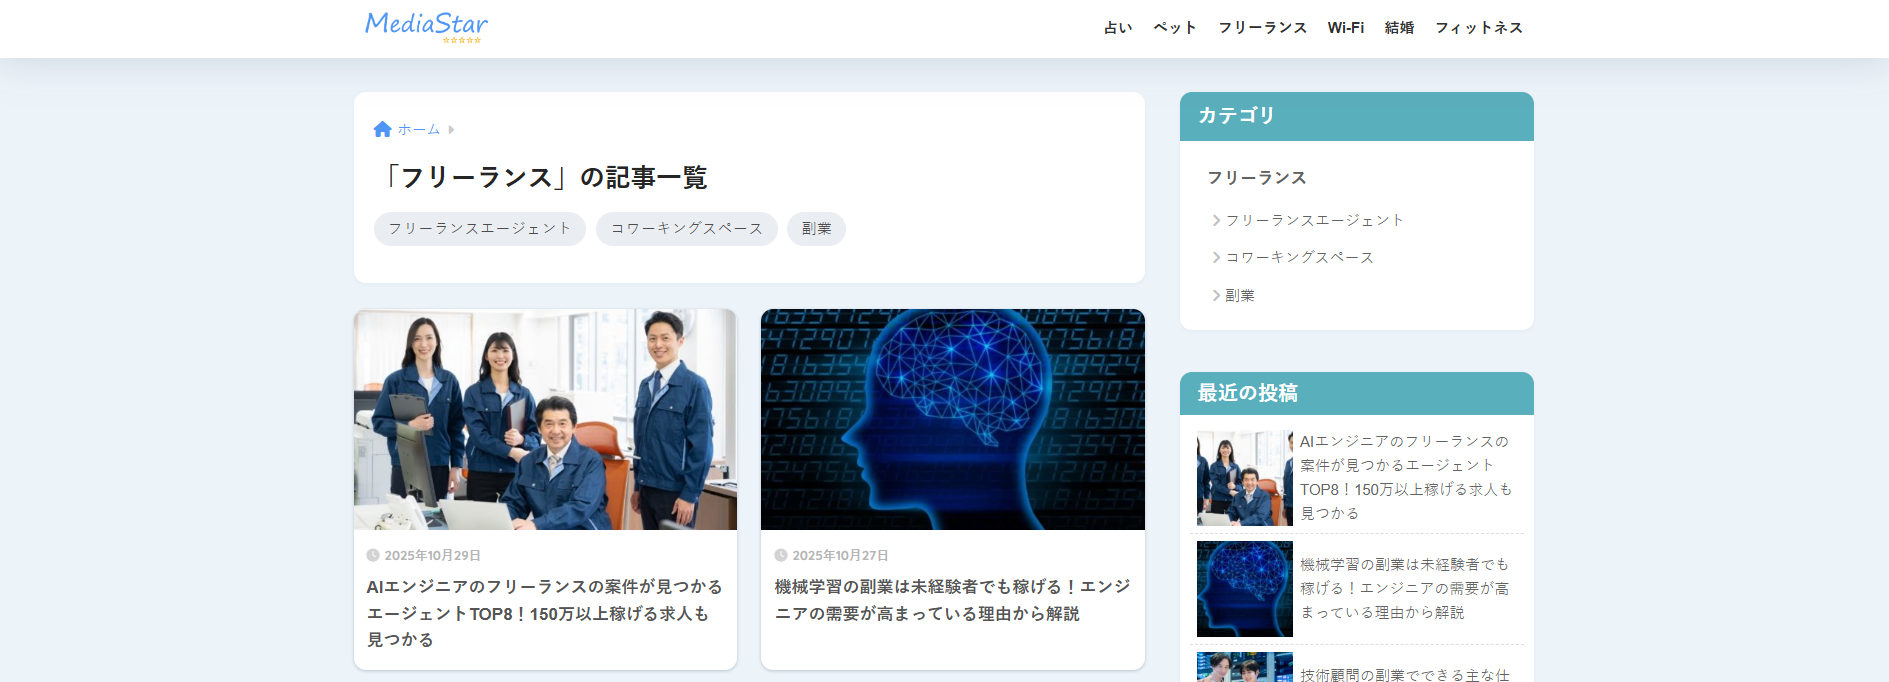Select the フリーランスエージェント tag pill

click(480, 229)
